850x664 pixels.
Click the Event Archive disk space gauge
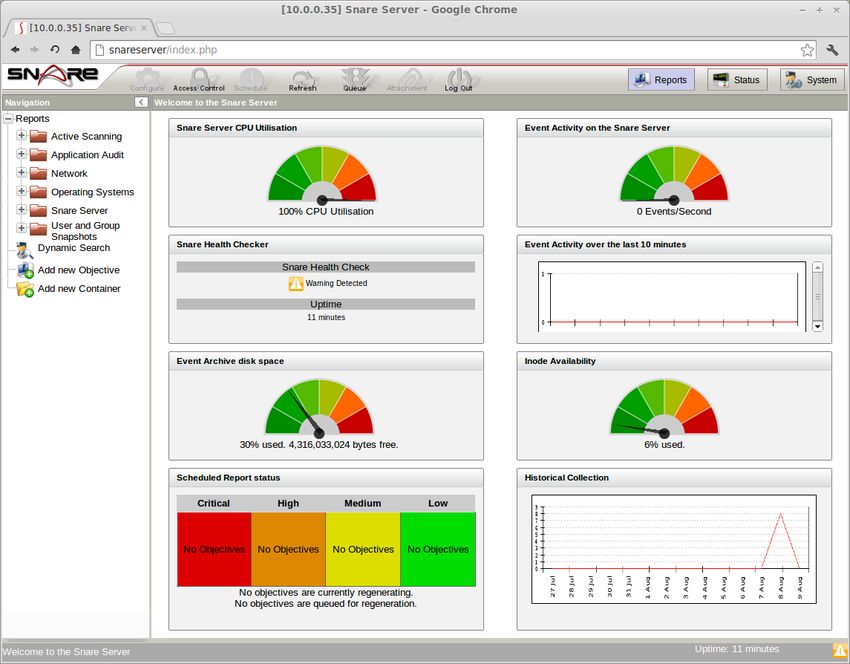pyautogui.click(x=319, y=408)
